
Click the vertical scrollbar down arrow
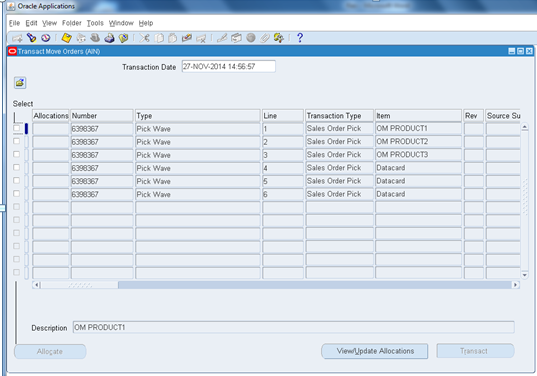coord(525,275)
